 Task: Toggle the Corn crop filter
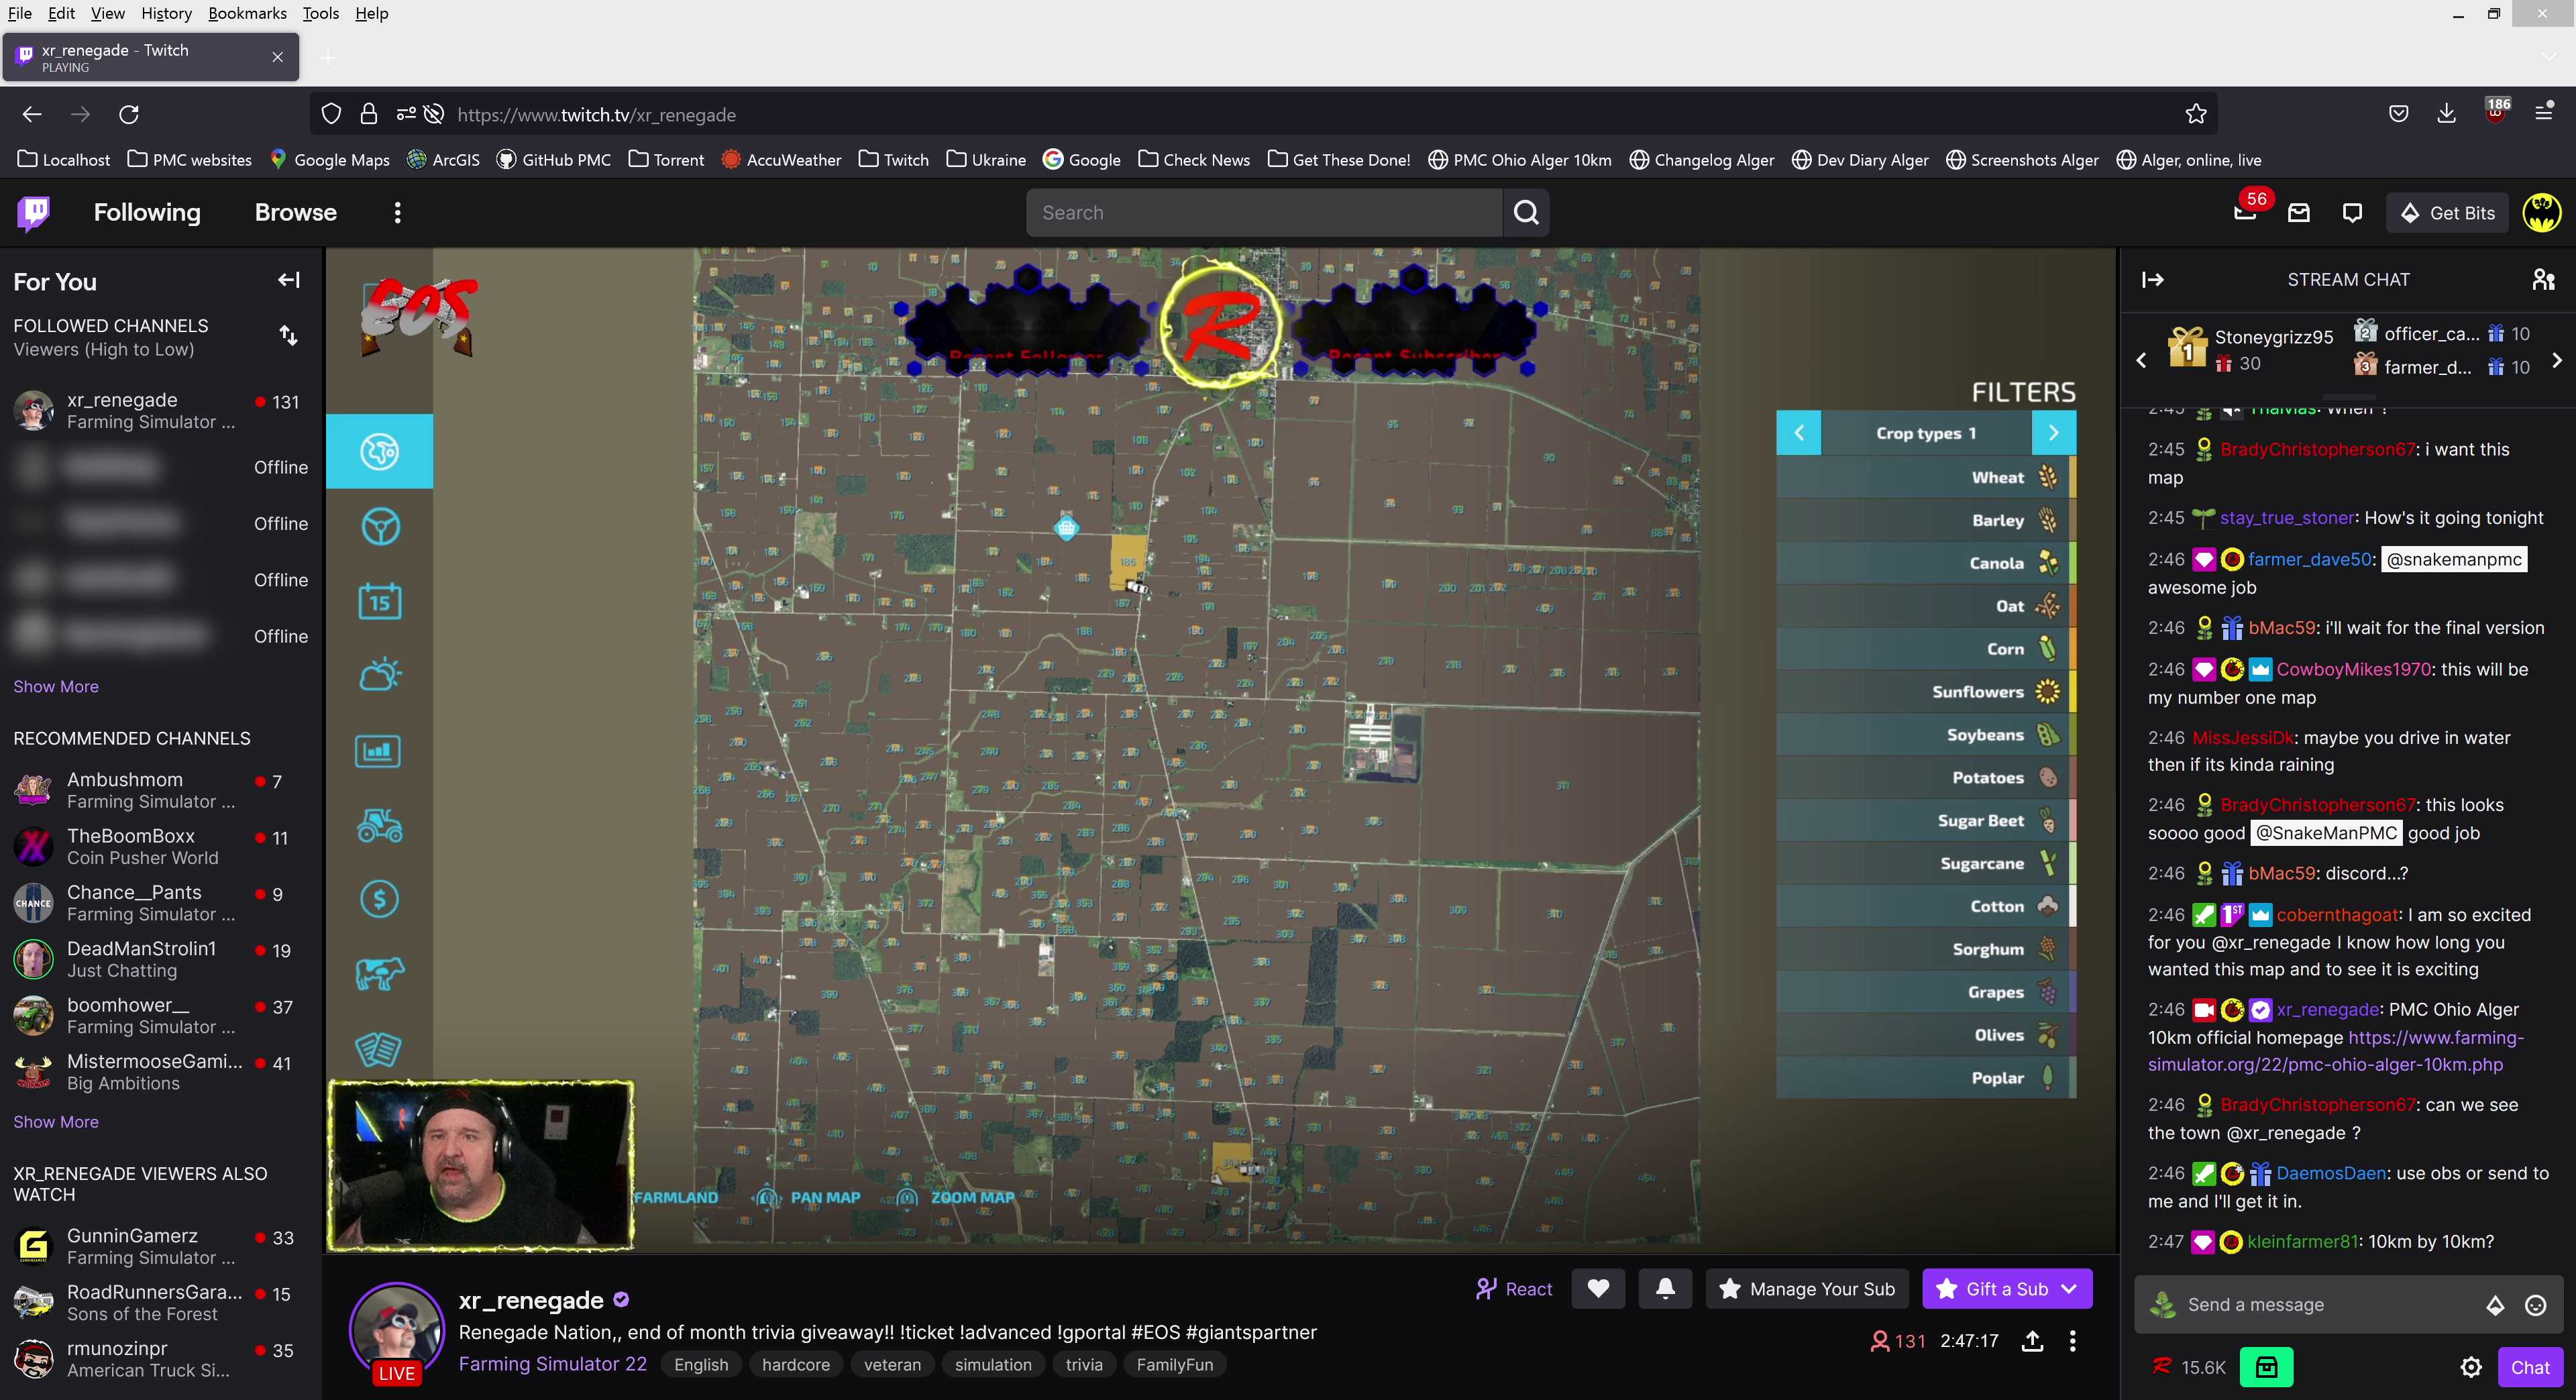1926,649
